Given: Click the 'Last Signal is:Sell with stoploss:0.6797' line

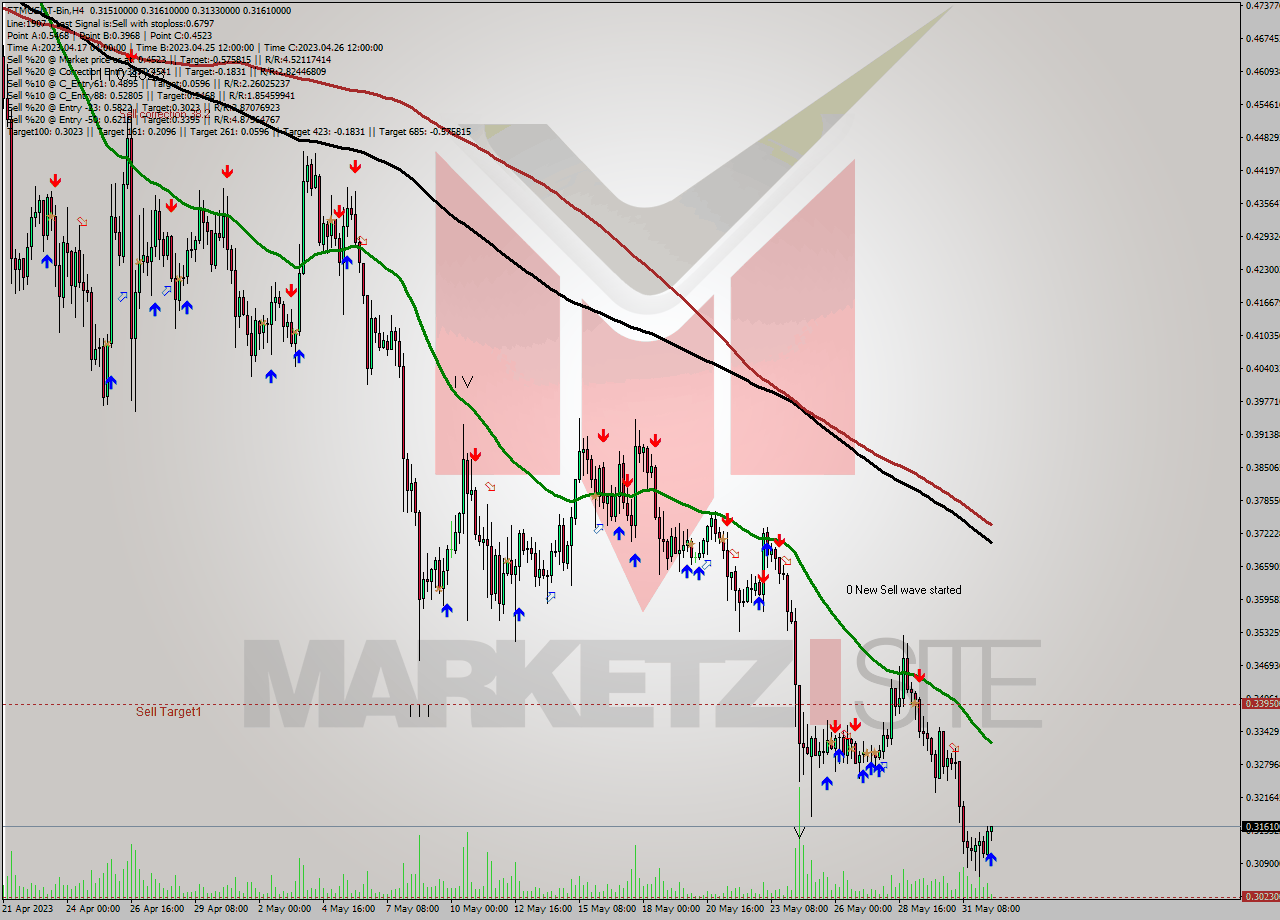Looking at the screenshot, I should (110, 23).
